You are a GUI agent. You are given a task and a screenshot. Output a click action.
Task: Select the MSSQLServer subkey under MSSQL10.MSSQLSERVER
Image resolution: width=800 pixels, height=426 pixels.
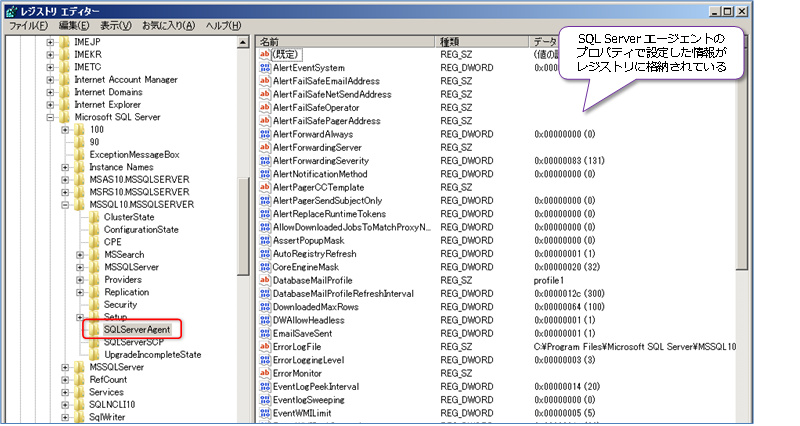coord(132,267)
